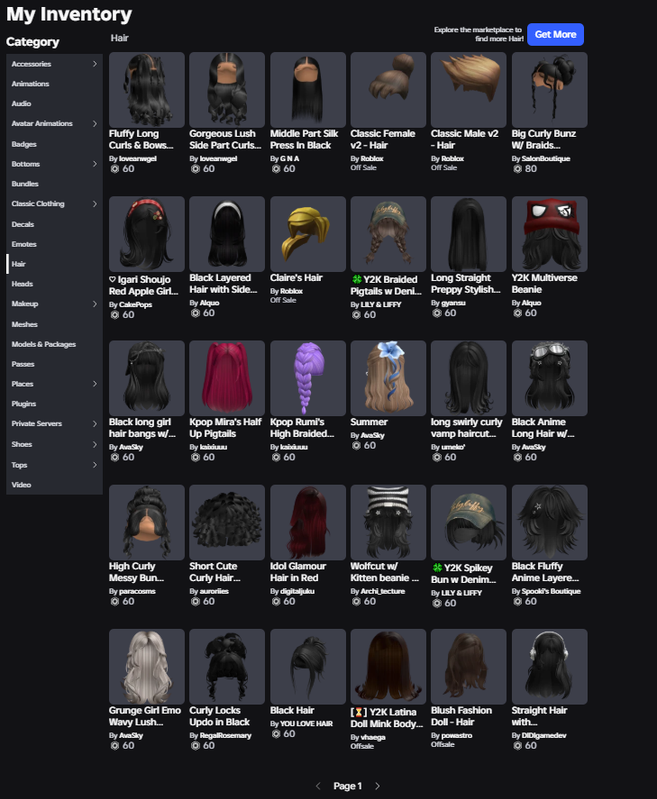657x799 pixels.
Task: Open the Summer hair thumbnail with blue flower
Action: pyautogui.click(x=388, y=378)
